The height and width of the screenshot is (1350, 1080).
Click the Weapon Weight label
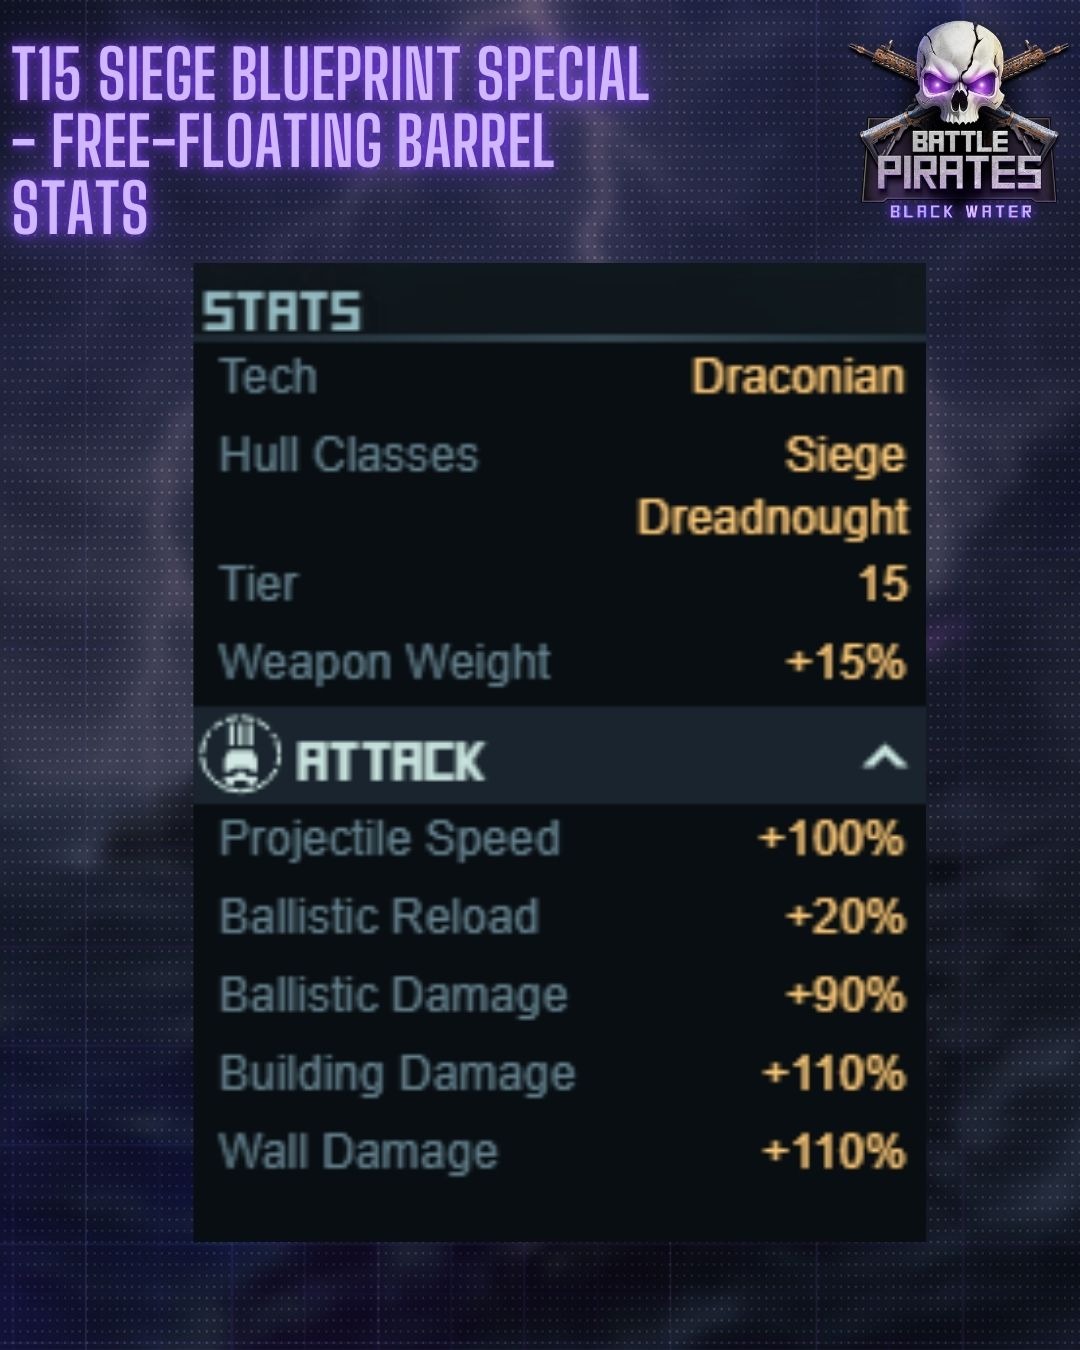(385, 662)
